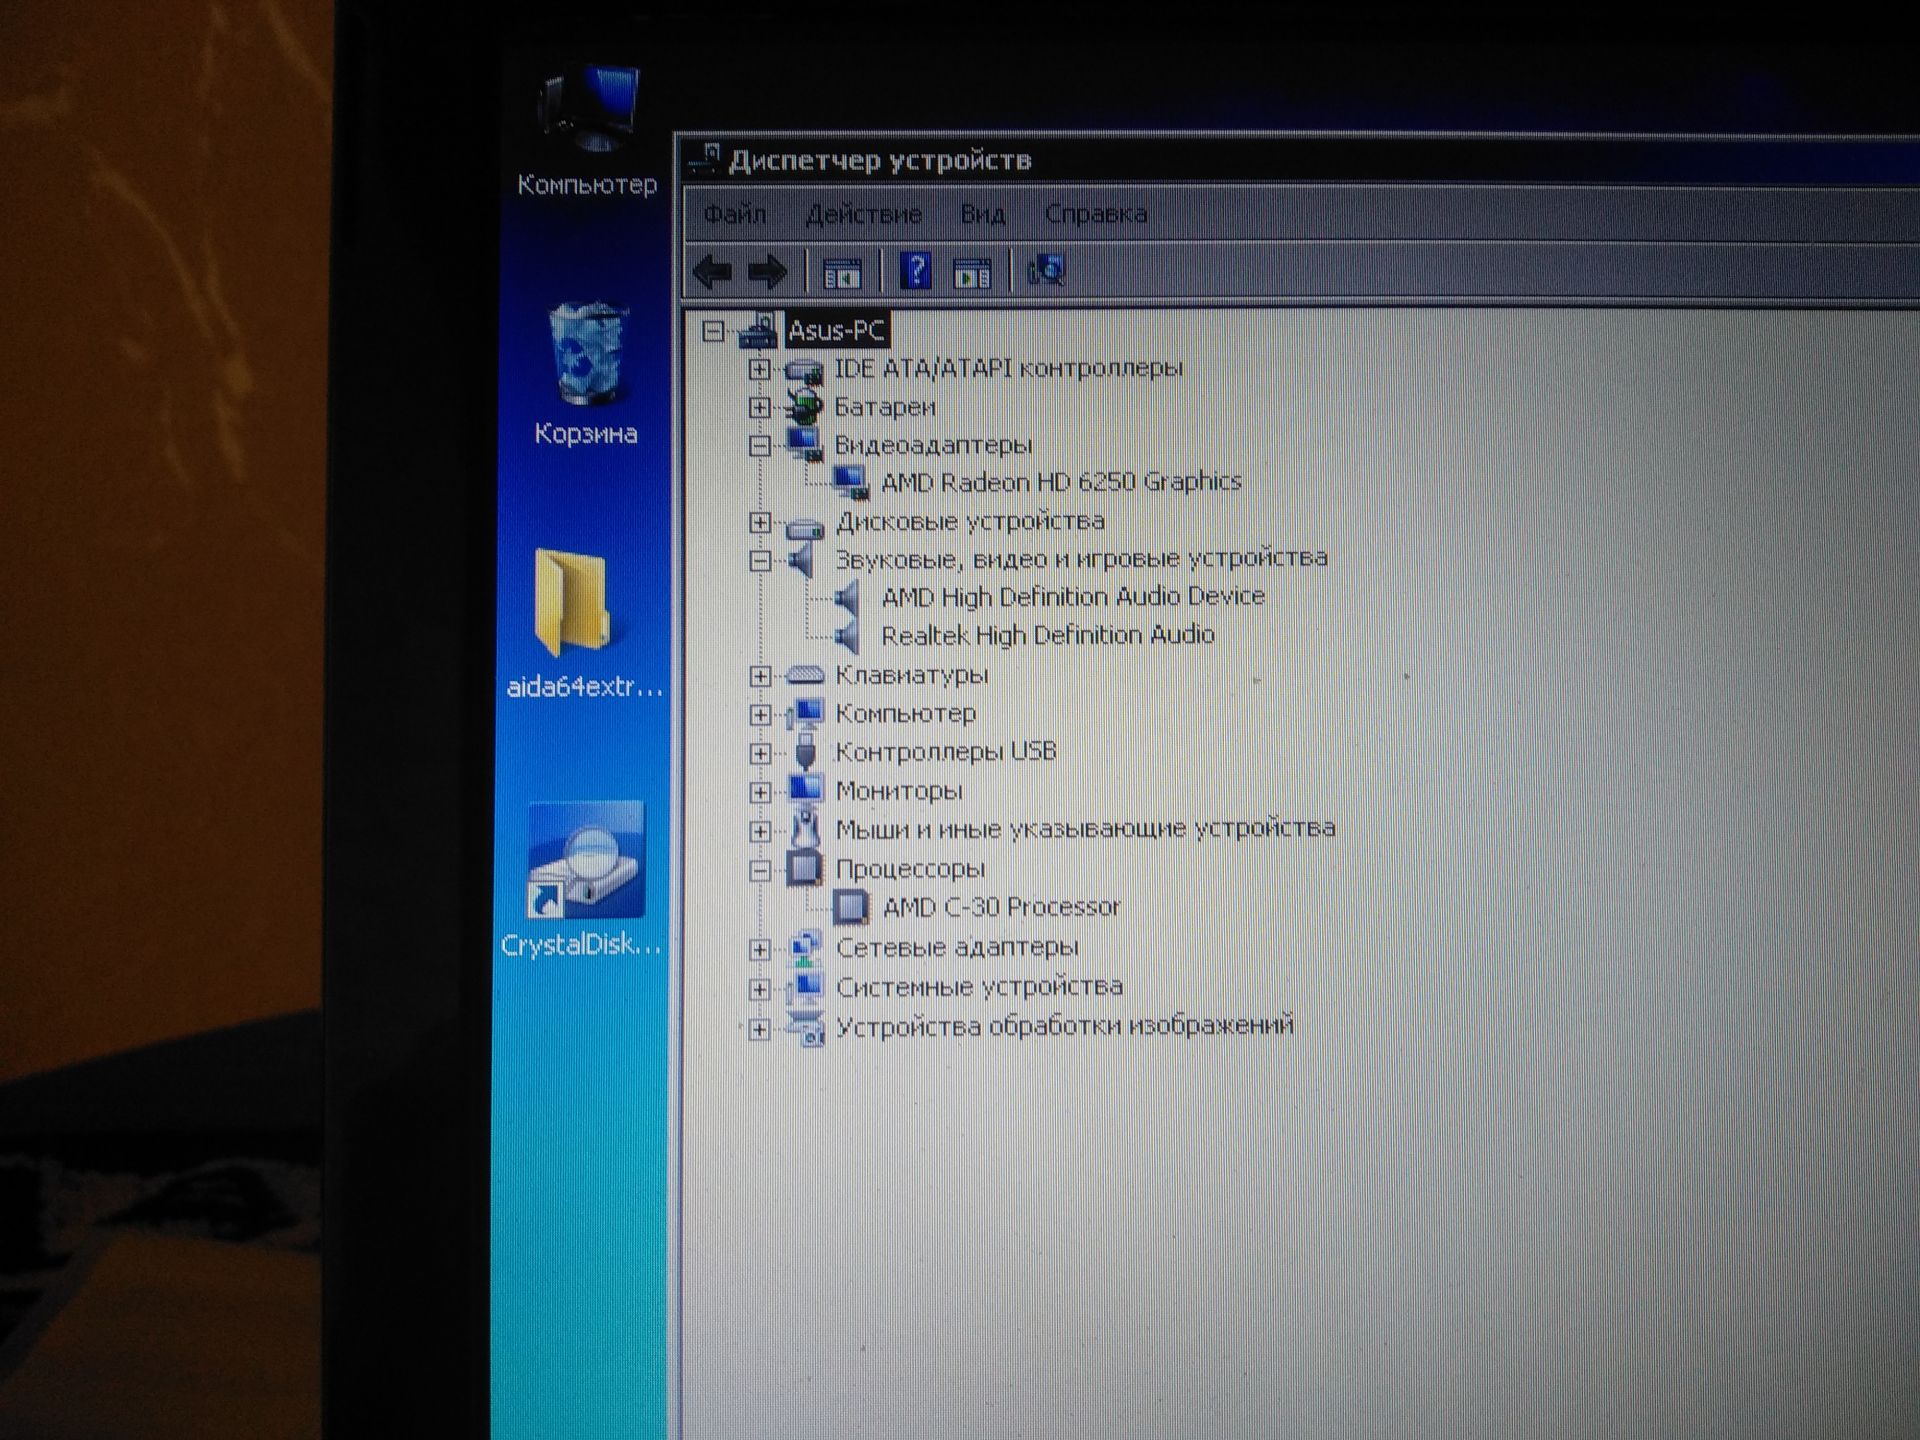Expand the Сетевые адаптеры category
1920x1440 pixels.
[760, 949]
